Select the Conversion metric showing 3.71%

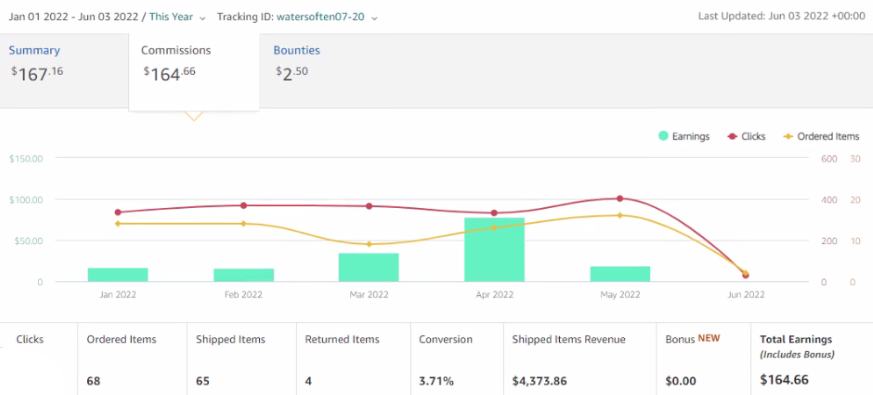(457, 359)
